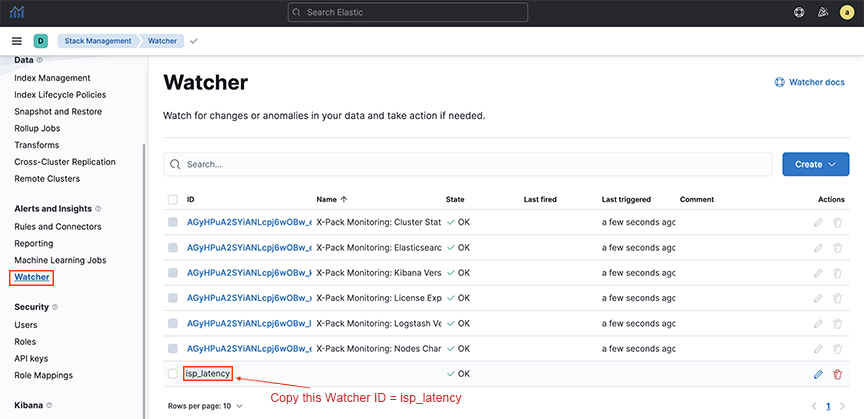
Task: Go to page 1 of the table
Action: click(x=828, y=406)
